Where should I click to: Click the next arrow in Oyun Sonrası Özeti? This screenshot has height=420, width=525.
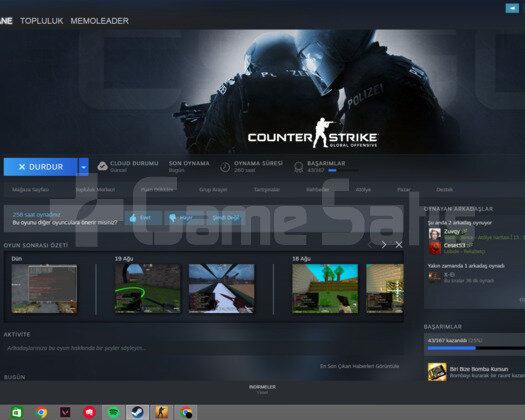(384, 245)
